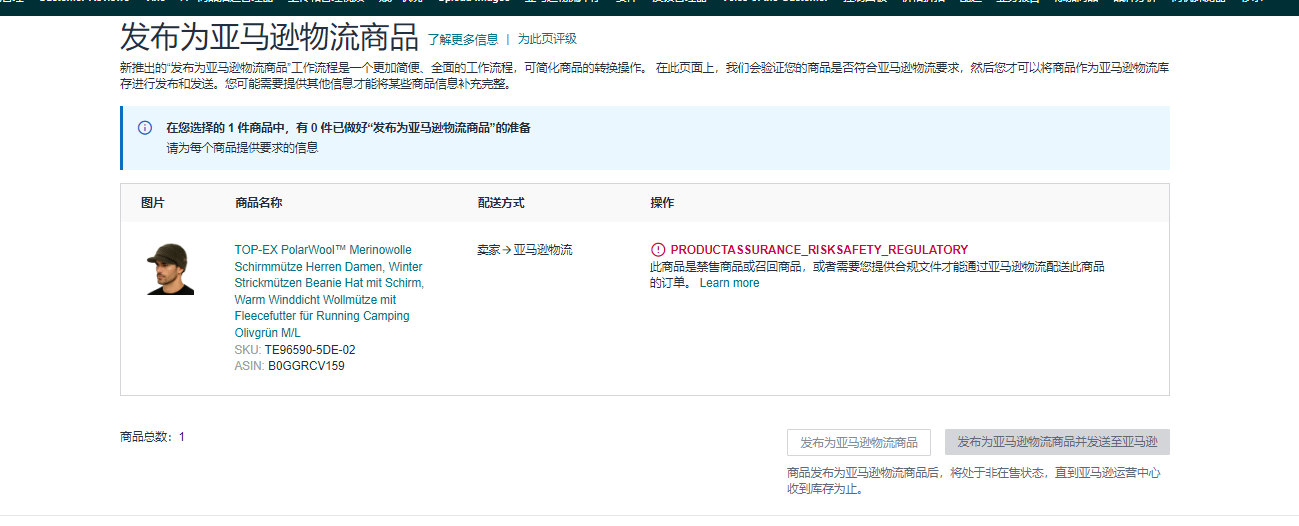1299x526 pixels.
Task: Click the 操作 column header
Action: click(x=662, y=203)
